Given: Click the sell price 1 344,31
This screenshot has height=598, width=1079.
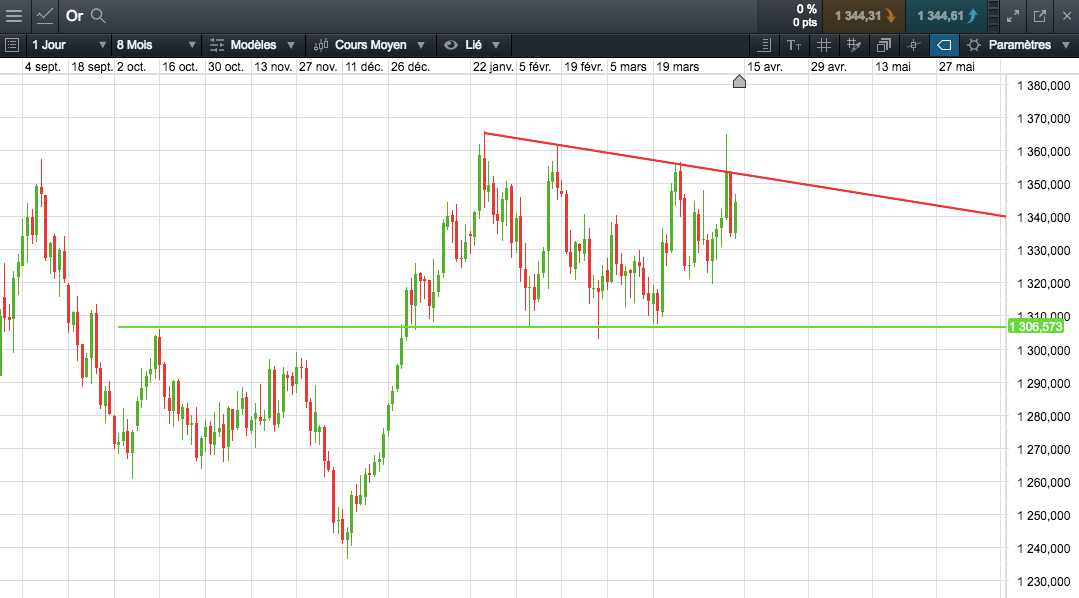Looking at the screenshot, I should click(864, 16).
